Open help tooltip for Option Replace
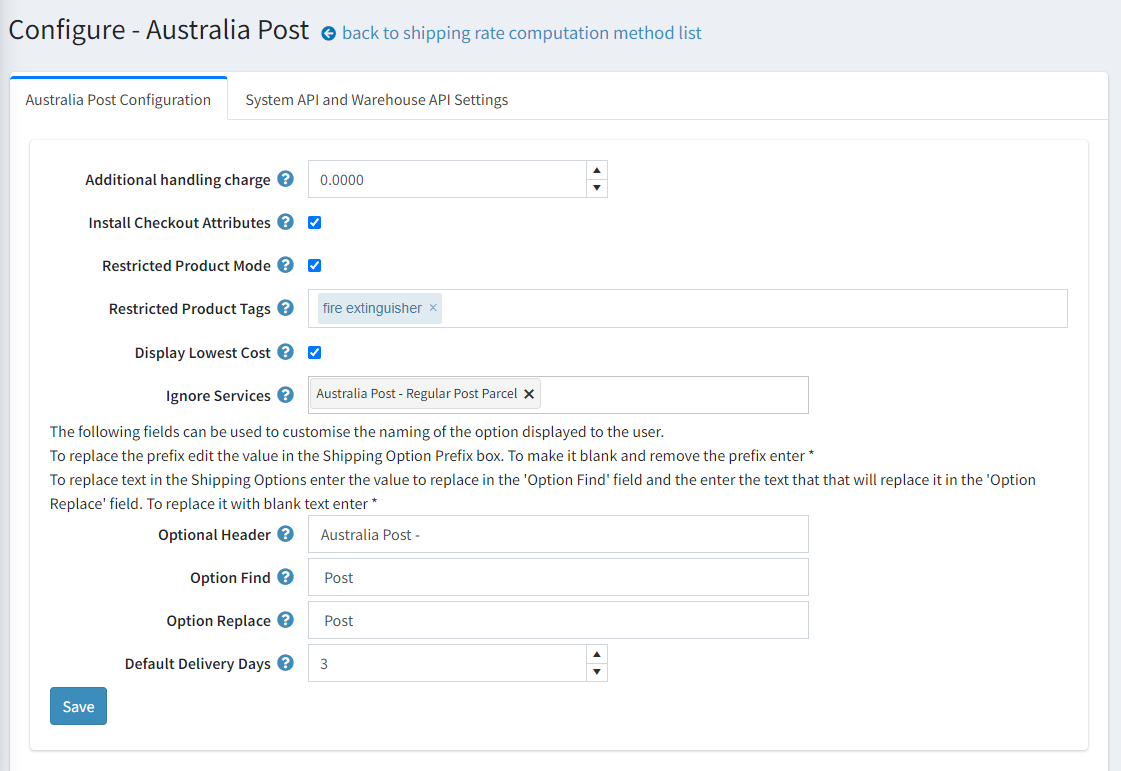Image resolution: width=1121 pixels, height=771 pixels. 285,619
